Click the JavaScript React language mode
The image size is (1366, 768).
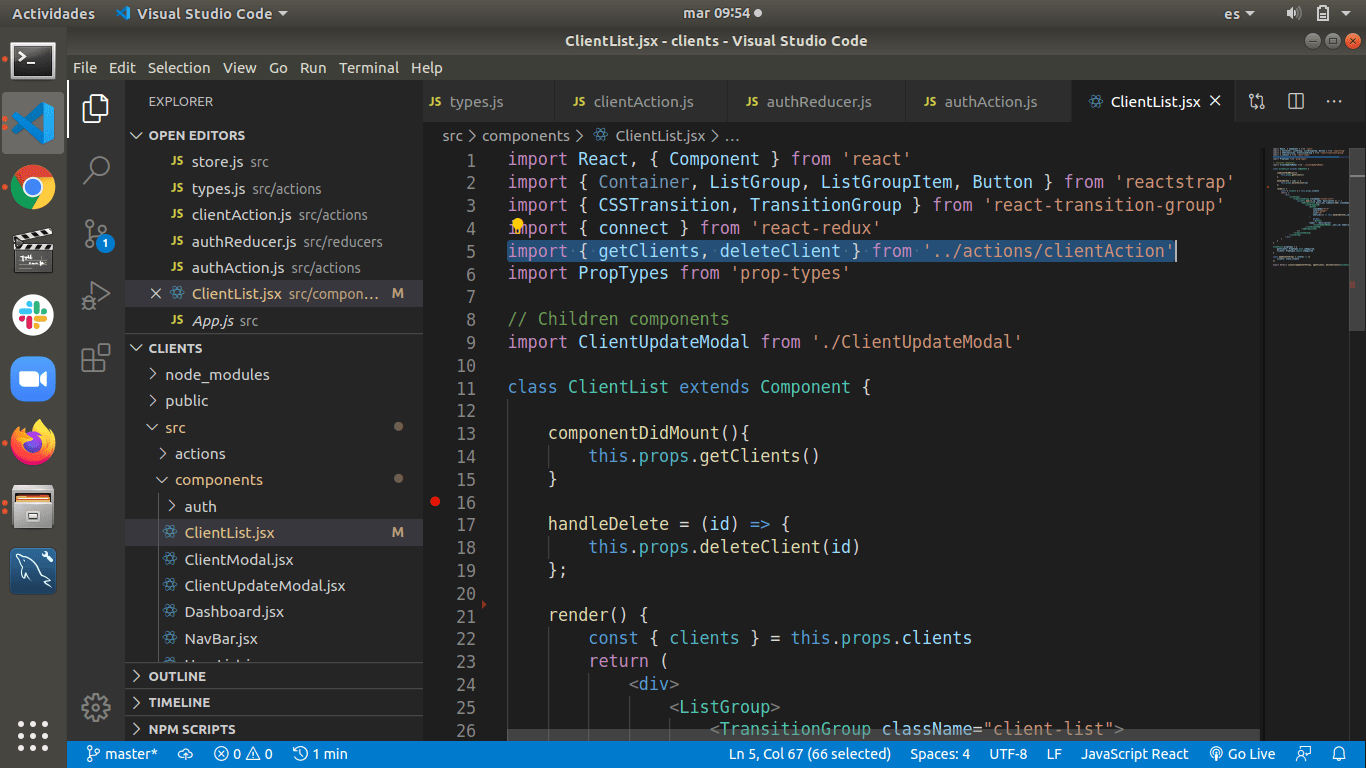pos(1134,754)
